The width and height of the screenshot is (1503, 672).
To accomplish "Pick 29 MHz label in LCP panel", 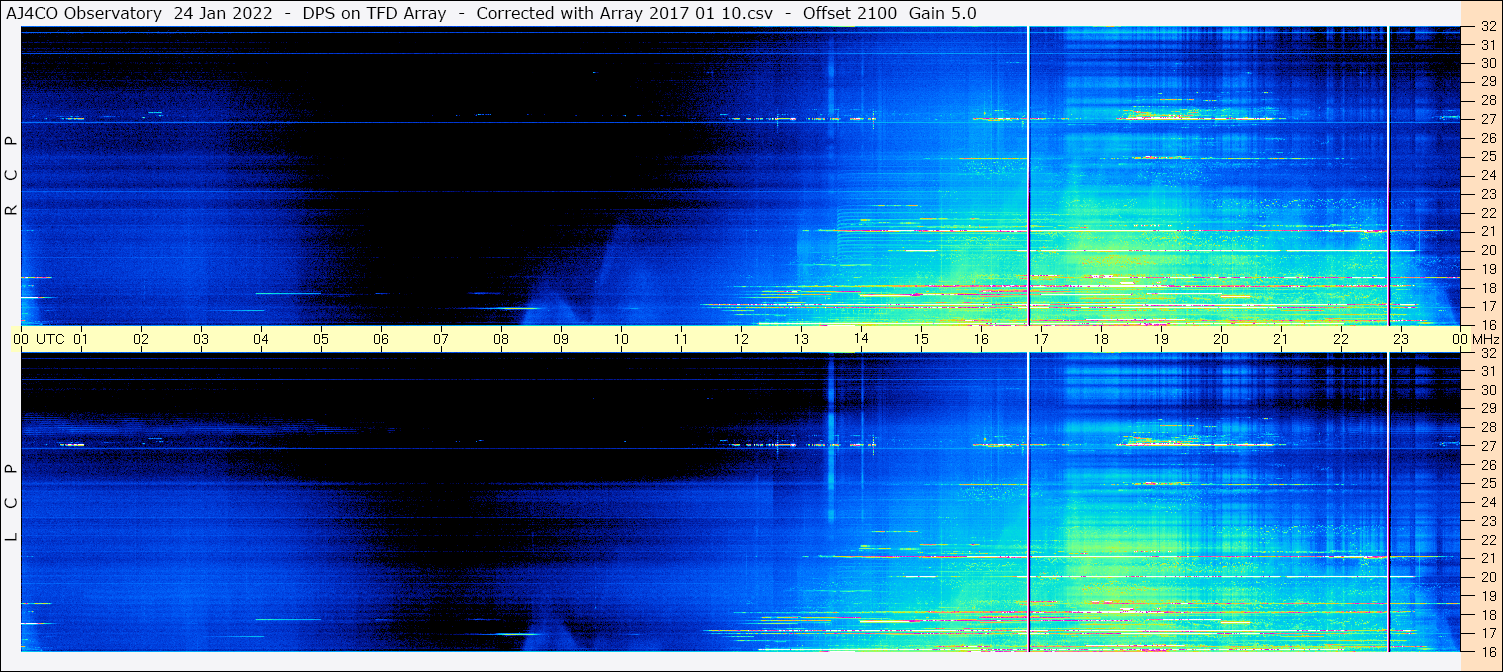I will (1487, 409).
